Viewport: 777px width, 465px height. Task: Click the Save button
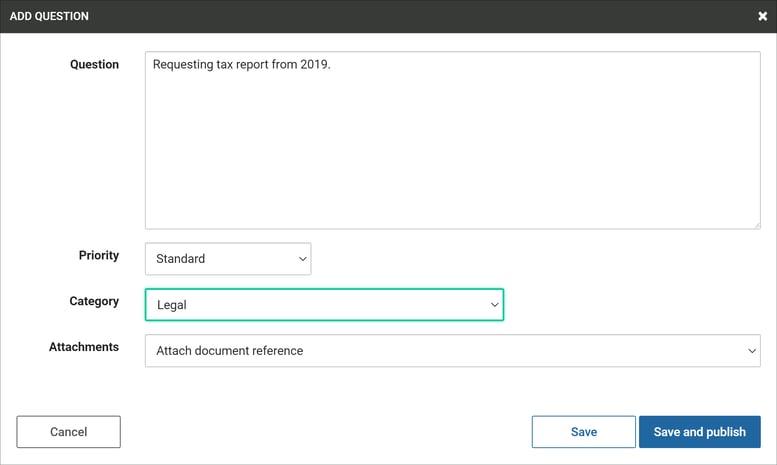coord(583,432)
